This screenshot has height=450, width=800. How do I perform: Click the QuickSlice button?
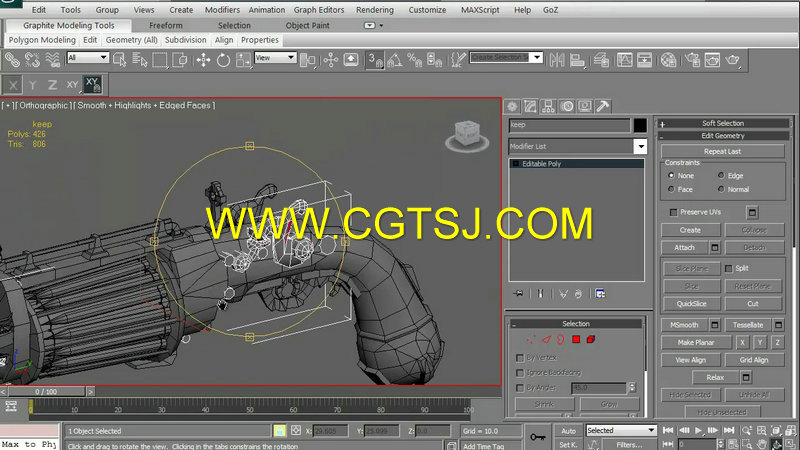[691, 304]
